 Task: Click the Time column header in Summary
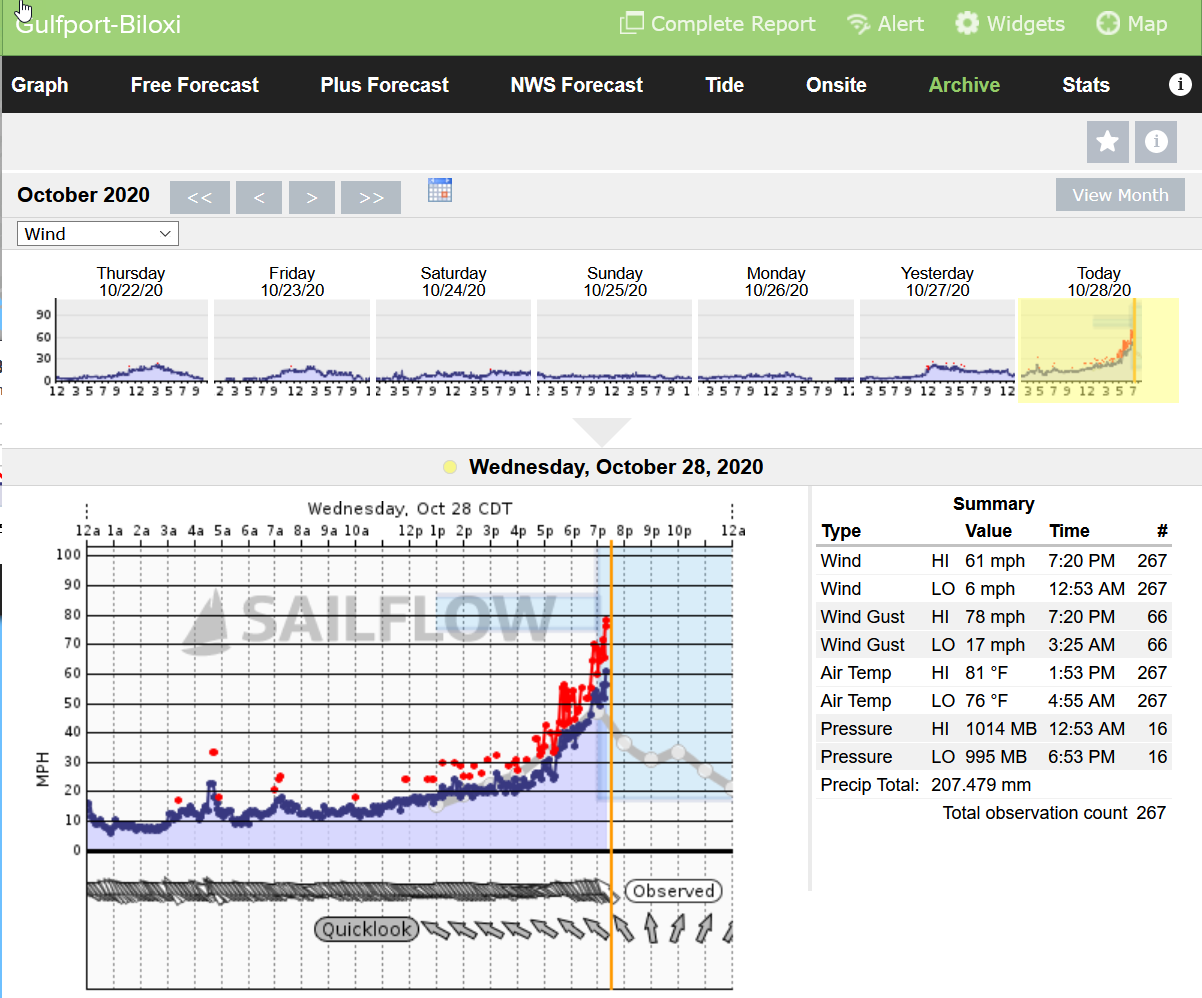(x=1069, y=531)
